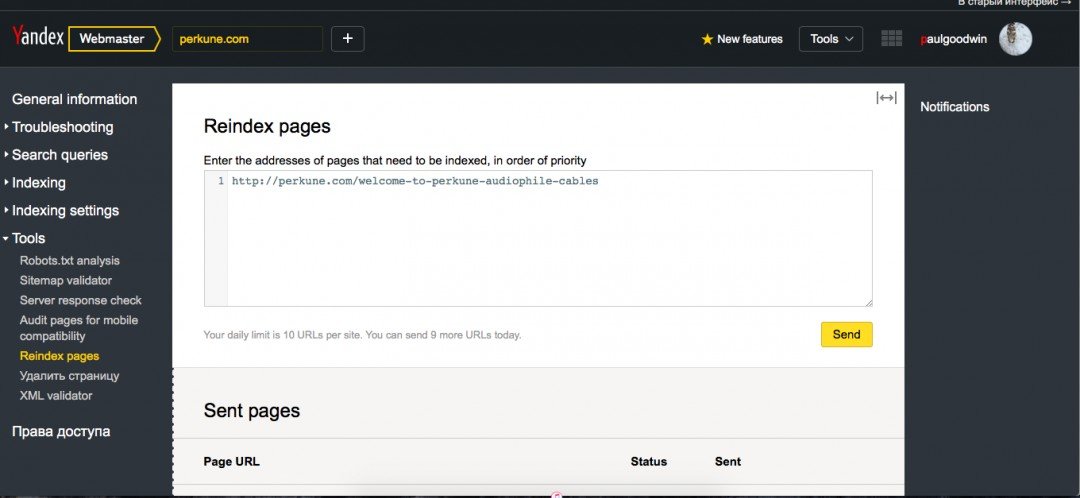Click the Reindex pages heading
This screenshot has height=498, width=1080.
point(267,127)
